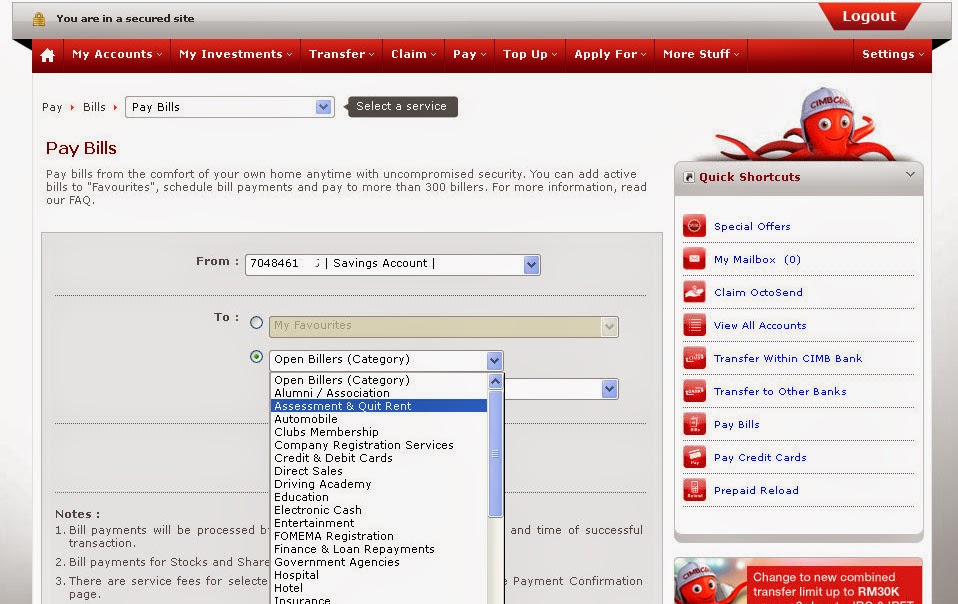Click the combined transfer limit promo banner
Screen dimensions: 958x604
tap(798, 581)
